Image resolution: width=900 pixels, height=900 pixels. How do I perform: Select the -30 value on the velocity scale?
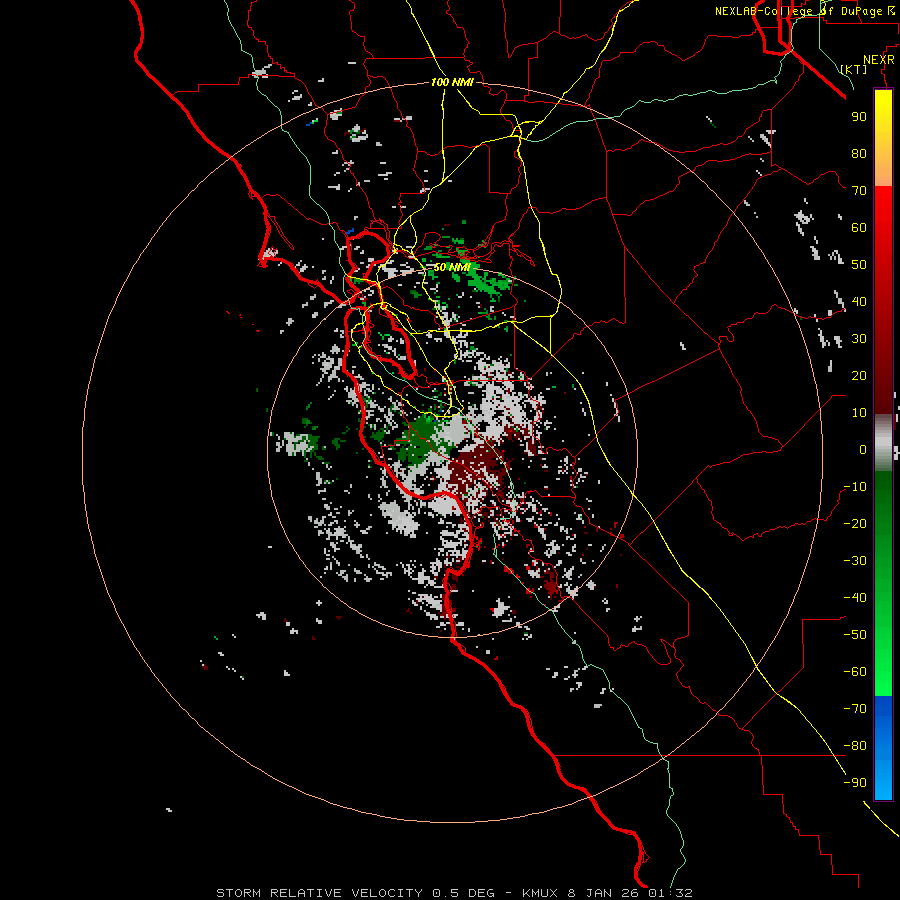point(855,561)
